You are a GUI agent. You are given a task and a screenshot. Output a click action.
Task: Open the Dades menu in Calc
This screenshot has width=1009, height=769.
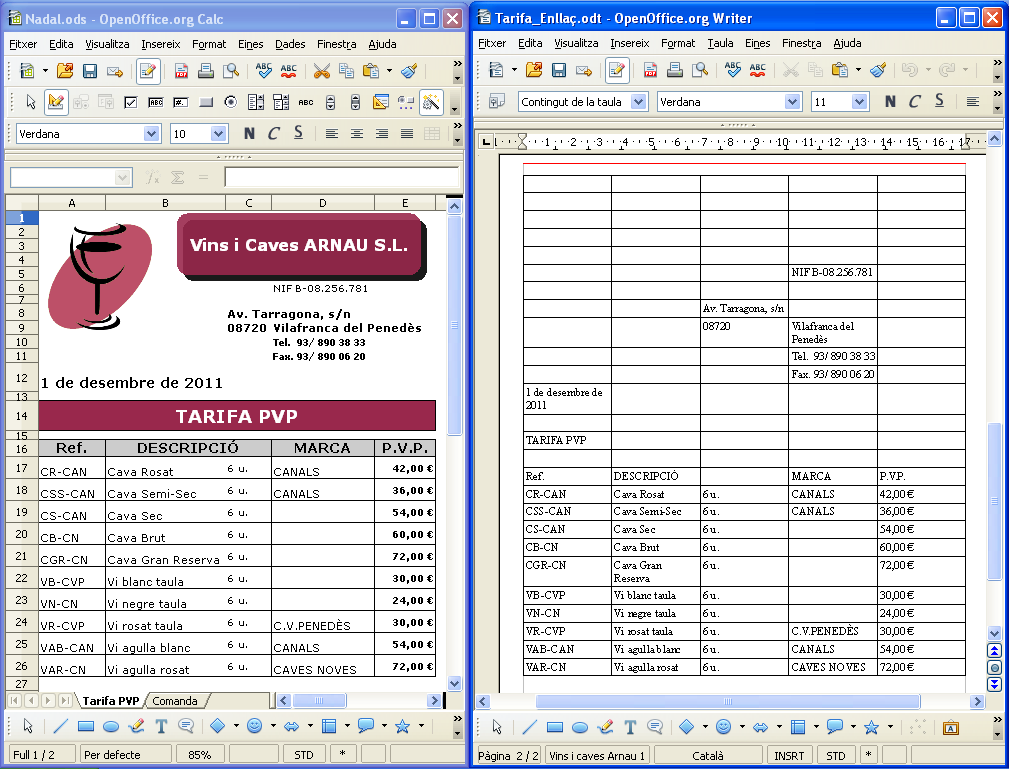click(290, 44)
